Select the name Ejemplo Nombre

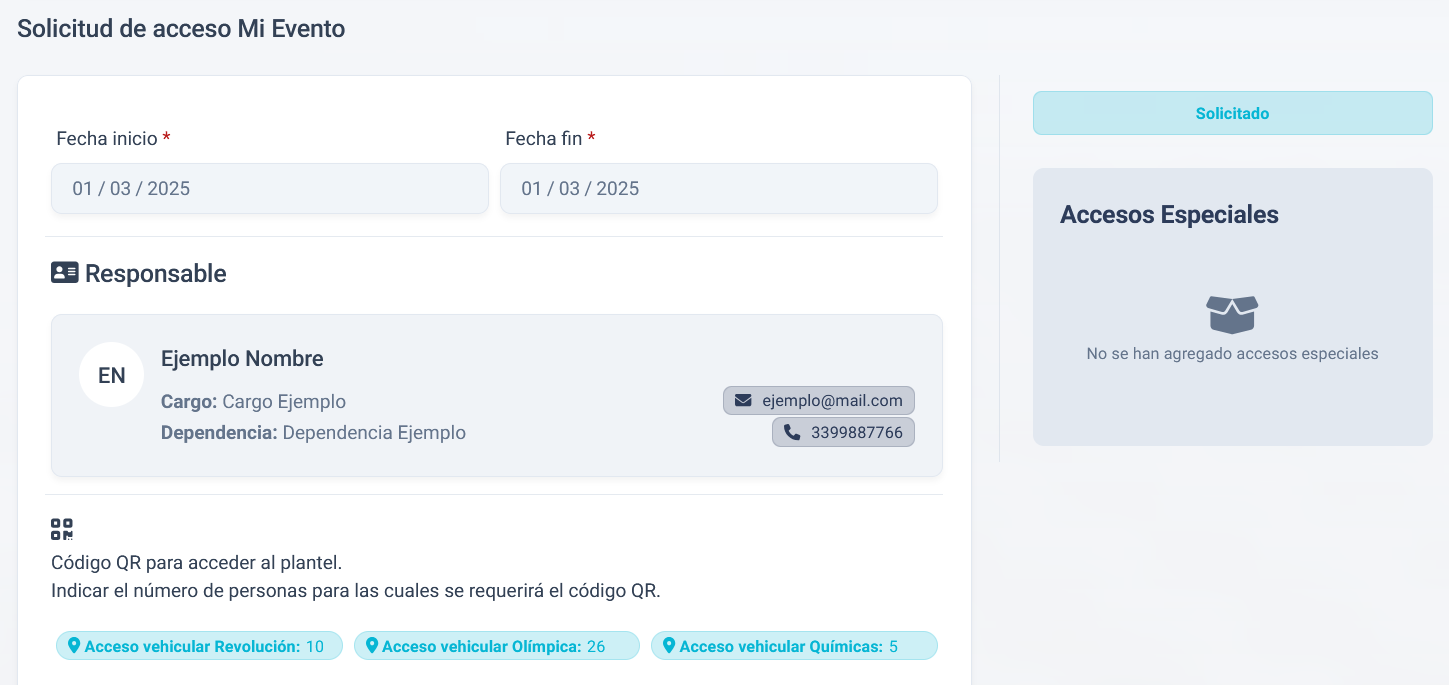[x=242, y=359]
